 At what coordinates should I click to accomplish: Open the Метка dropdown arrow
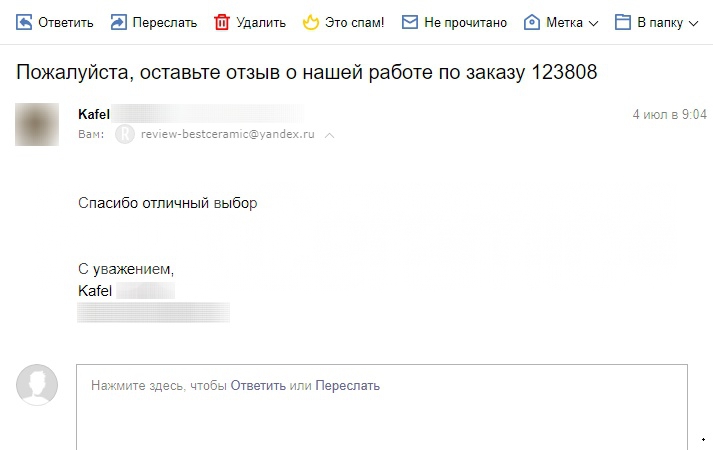[x=593, y=23]
